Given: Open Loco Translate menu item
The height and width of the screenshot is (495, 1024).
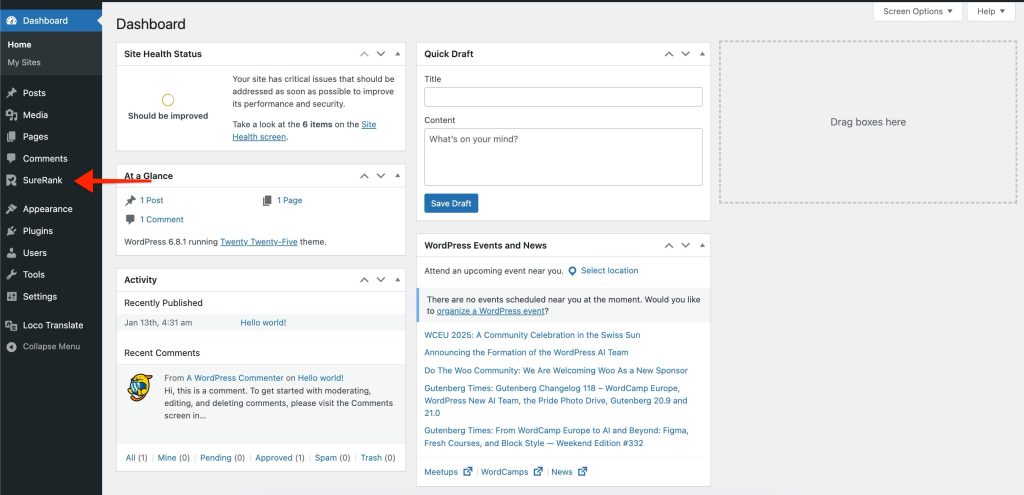Looking at the screenshot, I should pyautogui.click(x=51, y=325).
